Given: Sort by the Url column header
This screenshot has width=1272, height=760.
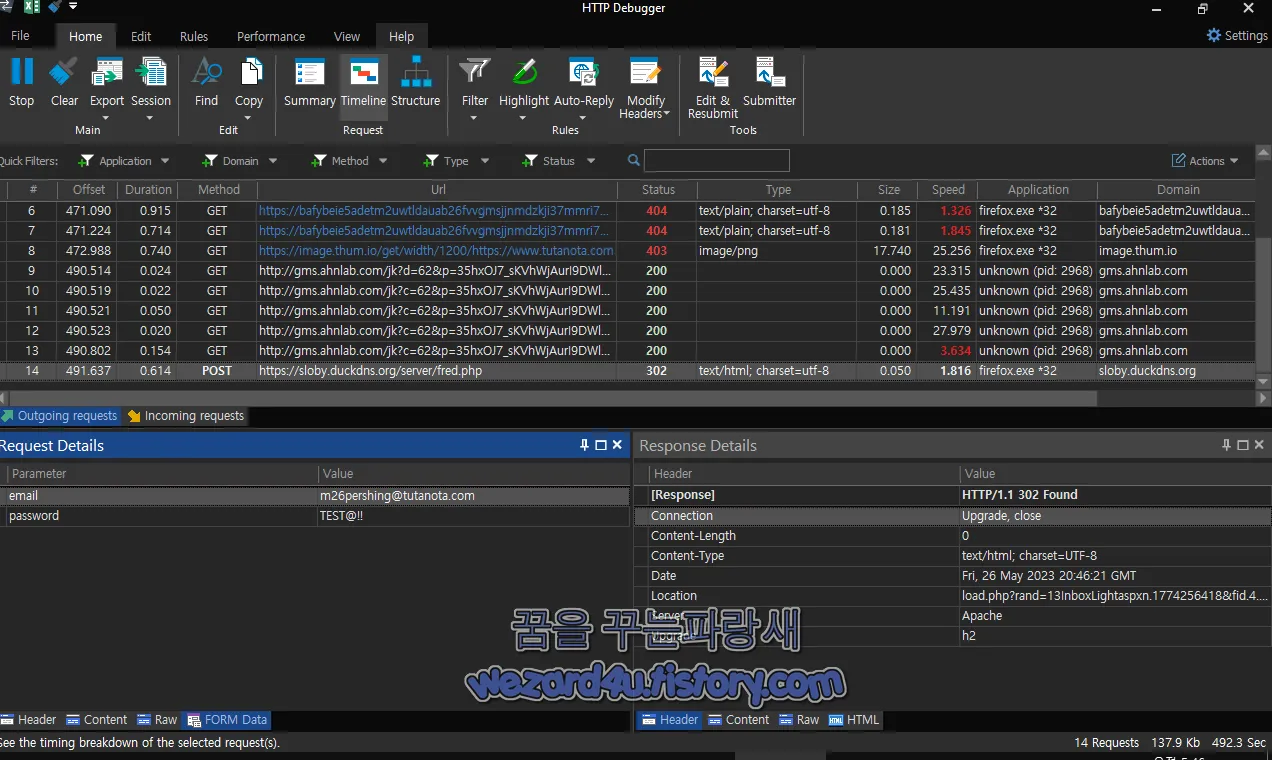Looking at the screenshot, I should pyautogui.click(x=438, y=190).
